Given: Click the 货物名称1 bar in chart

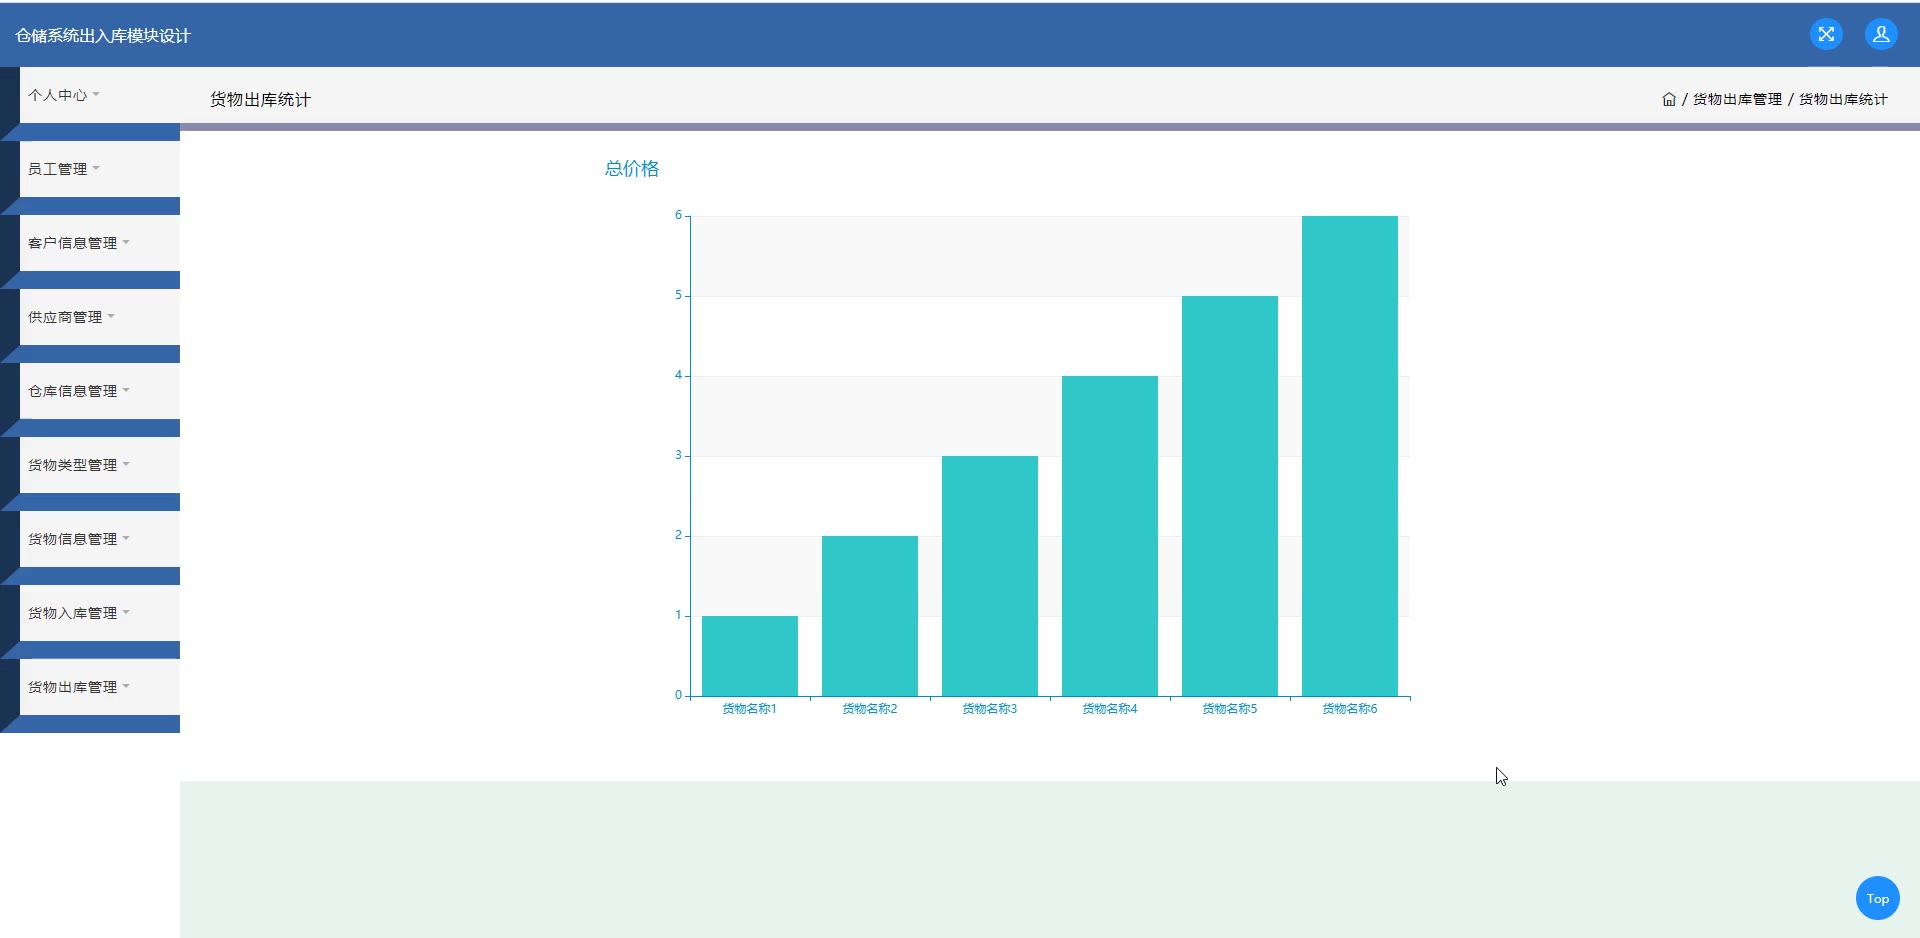Looking at the screenshot, I should click(750, 656).
